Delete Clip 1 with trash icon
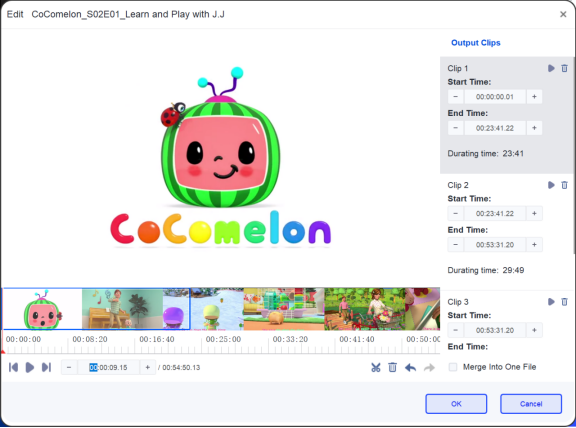The height and width of the screenshot is (428, 576). [x=564, y=68]
